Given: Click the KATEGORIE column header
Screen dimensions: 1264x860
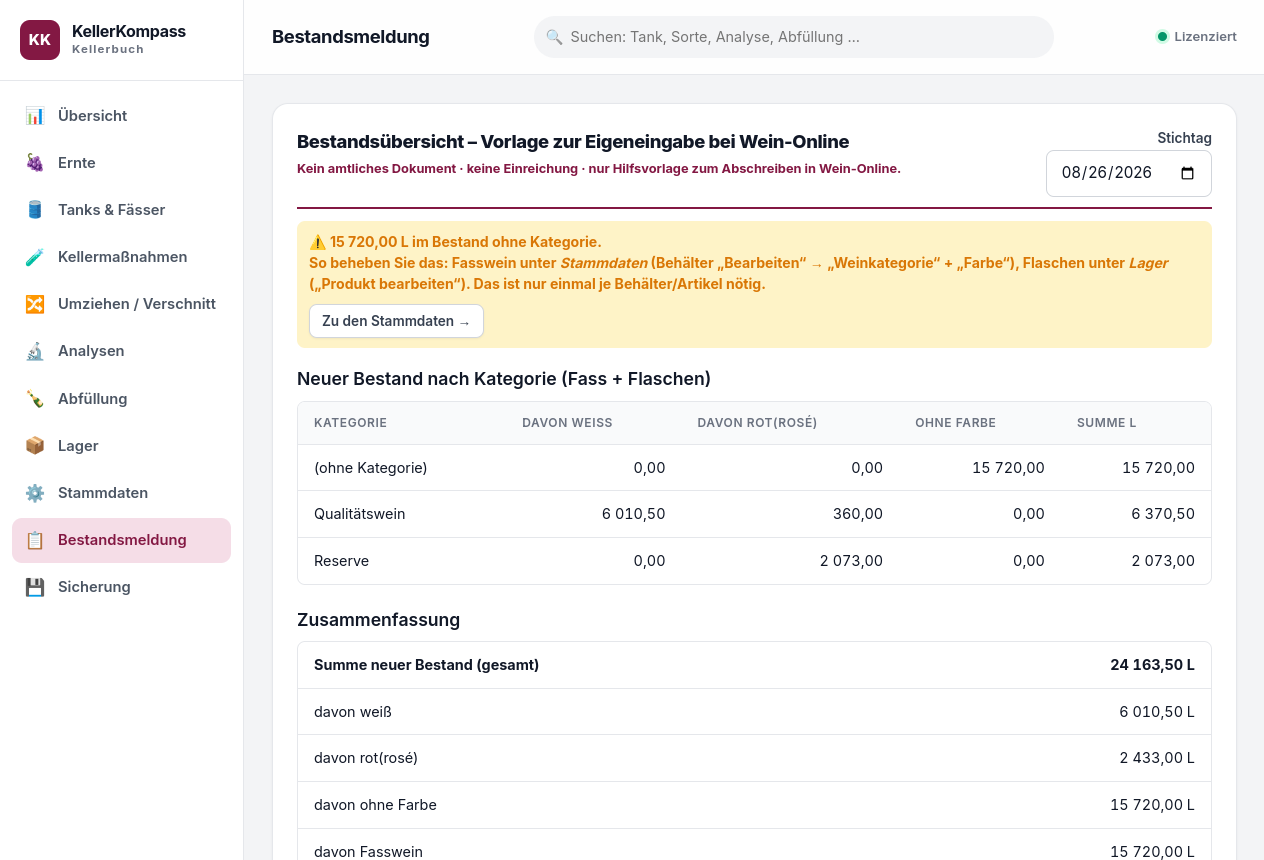Looking at the screenshot, I should click(x=350, y=423).
